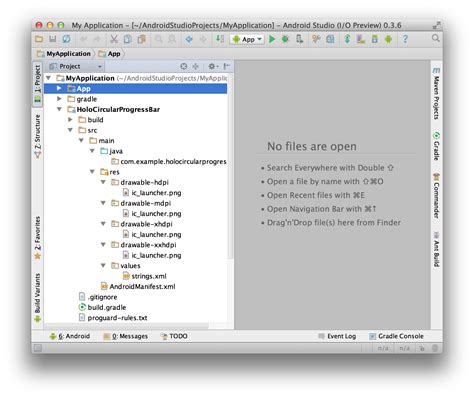The height and width of the screenshot is (397, 474).
Task: Click App in the breadcrumb bar
Action: [x=110, y=54]
